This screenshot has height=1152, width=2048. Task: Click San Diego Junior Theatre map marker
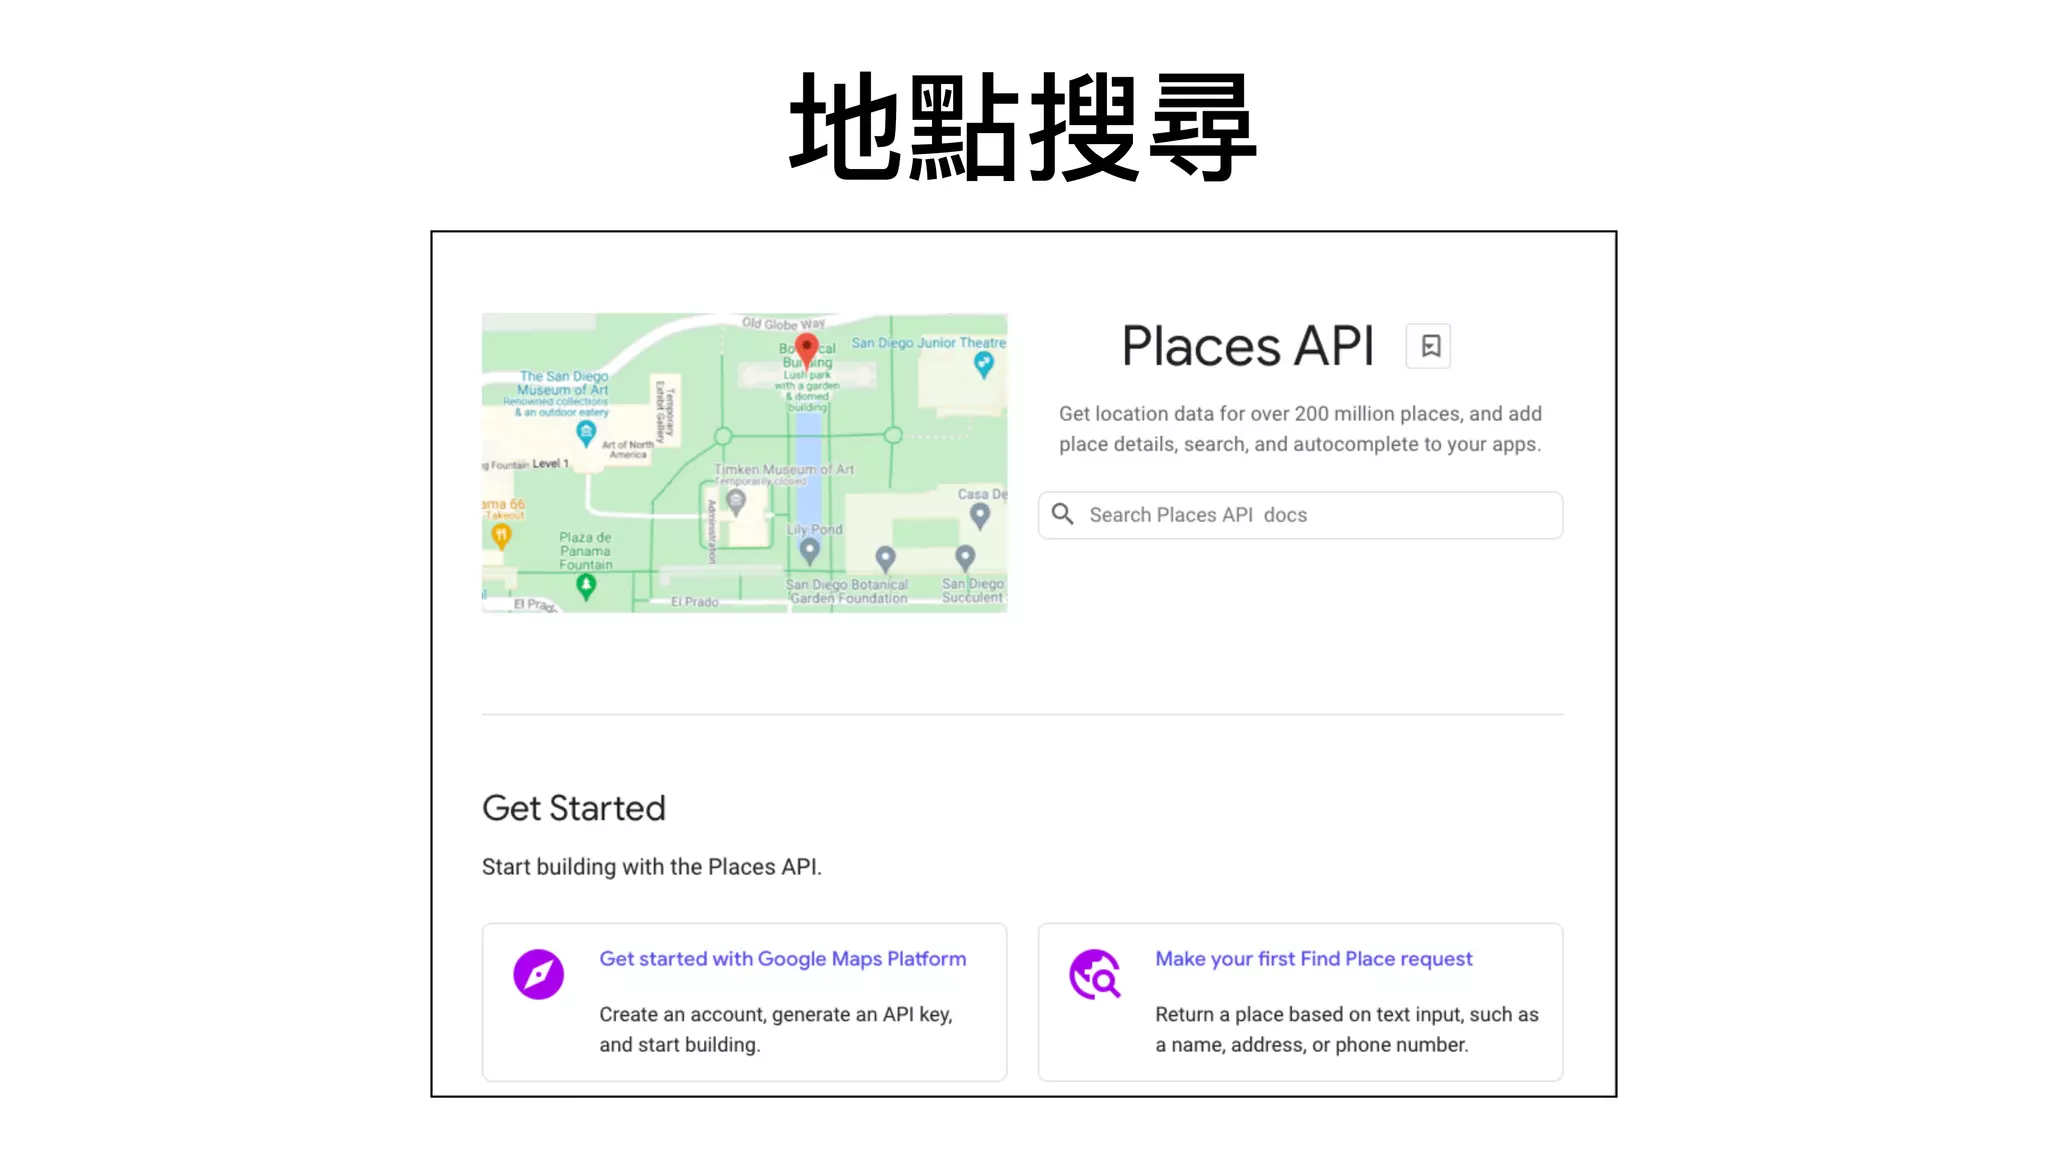pyautogui.click(x=983, y=364)
